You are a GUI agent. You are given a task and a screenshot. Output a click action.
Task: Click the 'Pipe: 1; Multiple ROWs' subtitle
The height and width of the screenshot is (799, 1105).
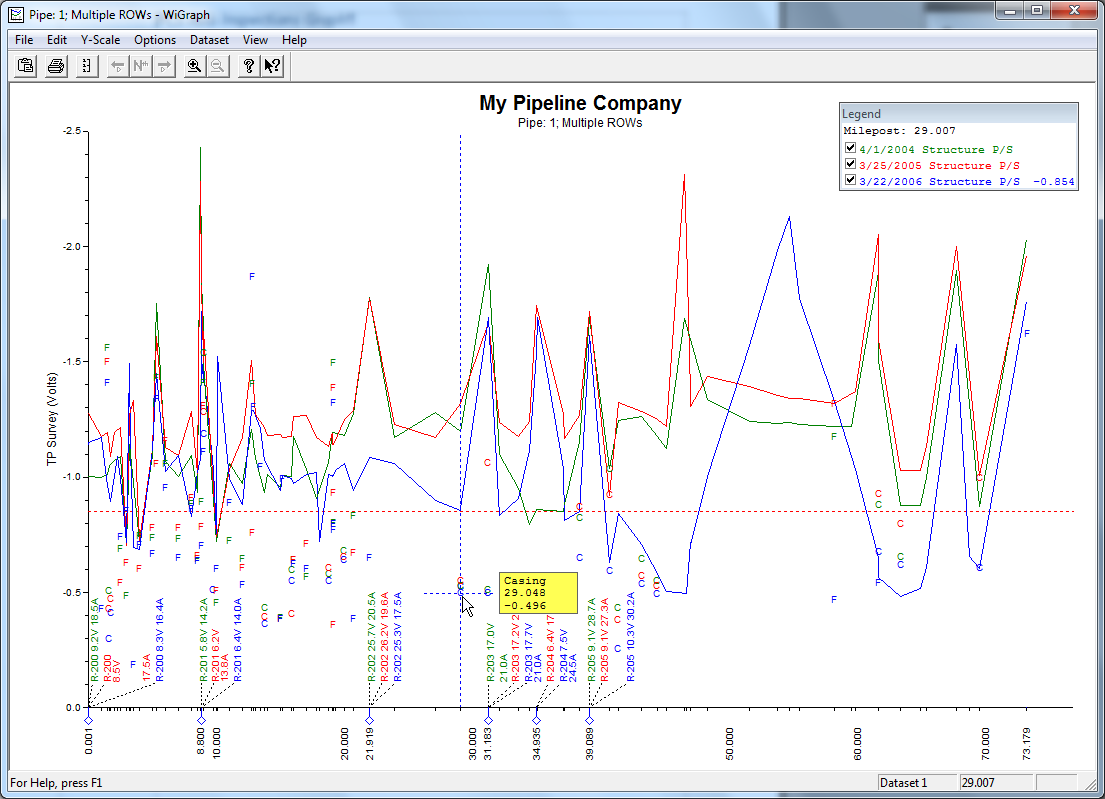tap(580, 123)
